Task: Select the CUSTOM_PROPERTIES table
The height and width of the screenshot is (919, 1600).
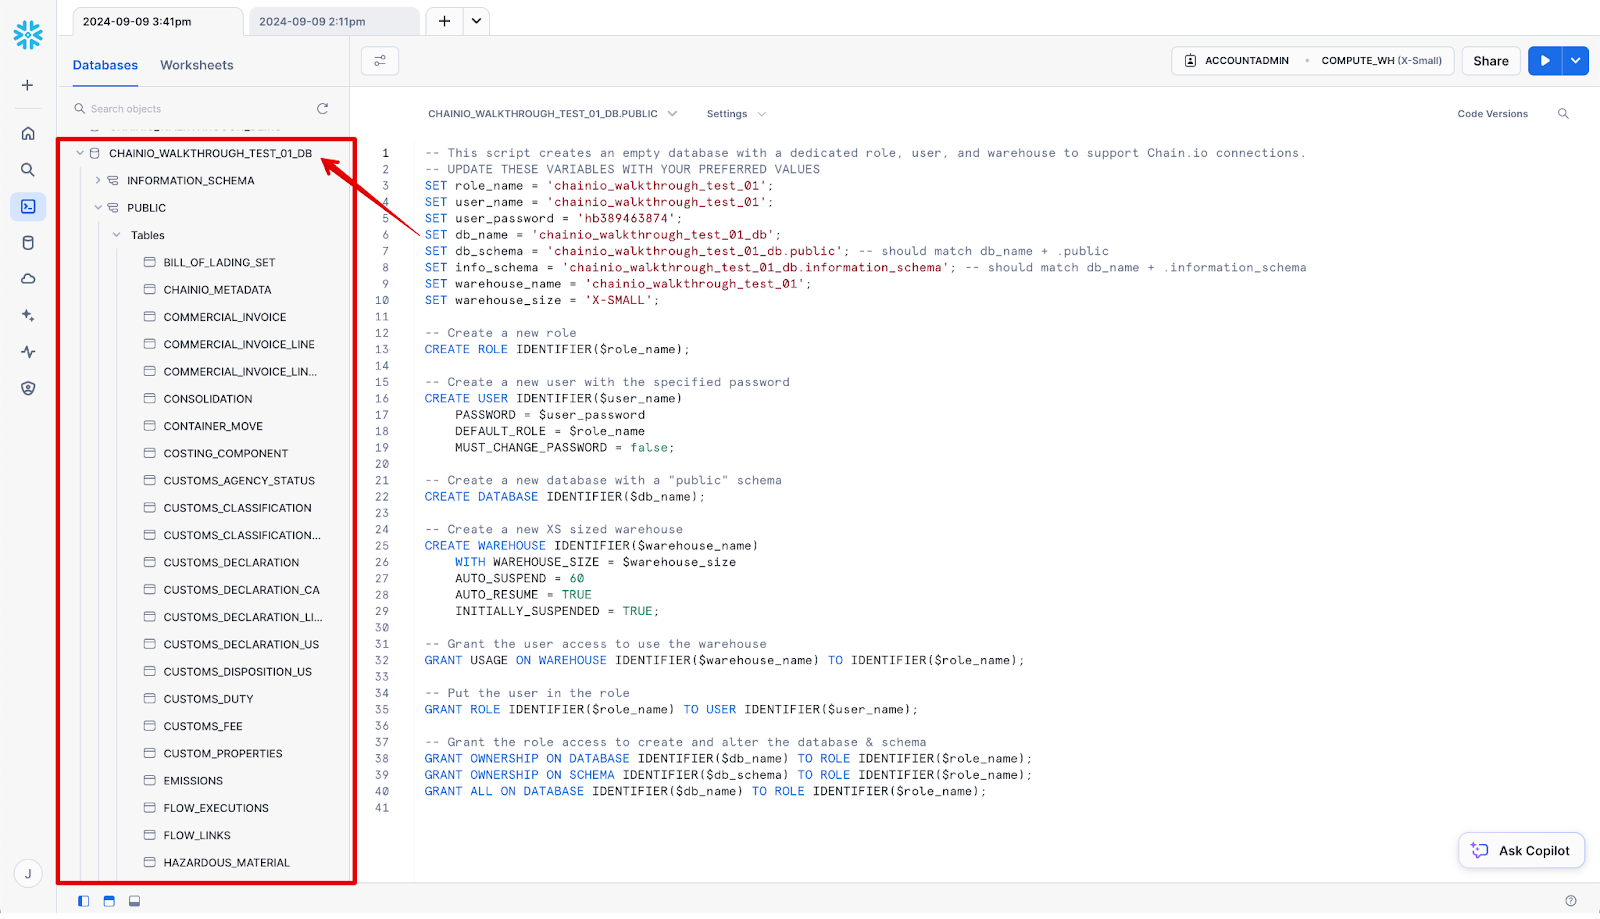Action: (223, 754)
